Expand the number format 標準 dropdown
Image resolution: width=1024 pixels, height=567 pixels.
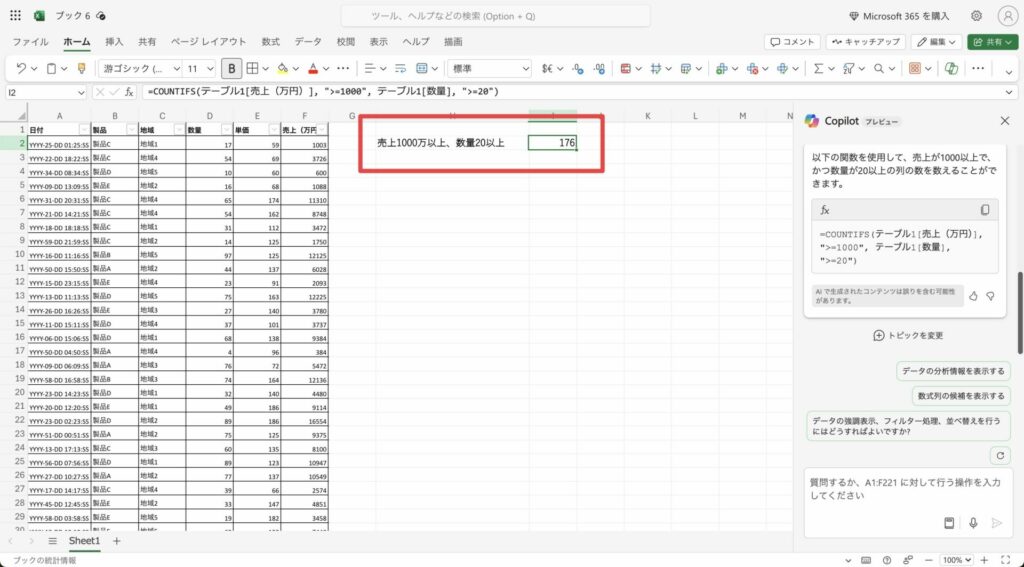(490, 69)
